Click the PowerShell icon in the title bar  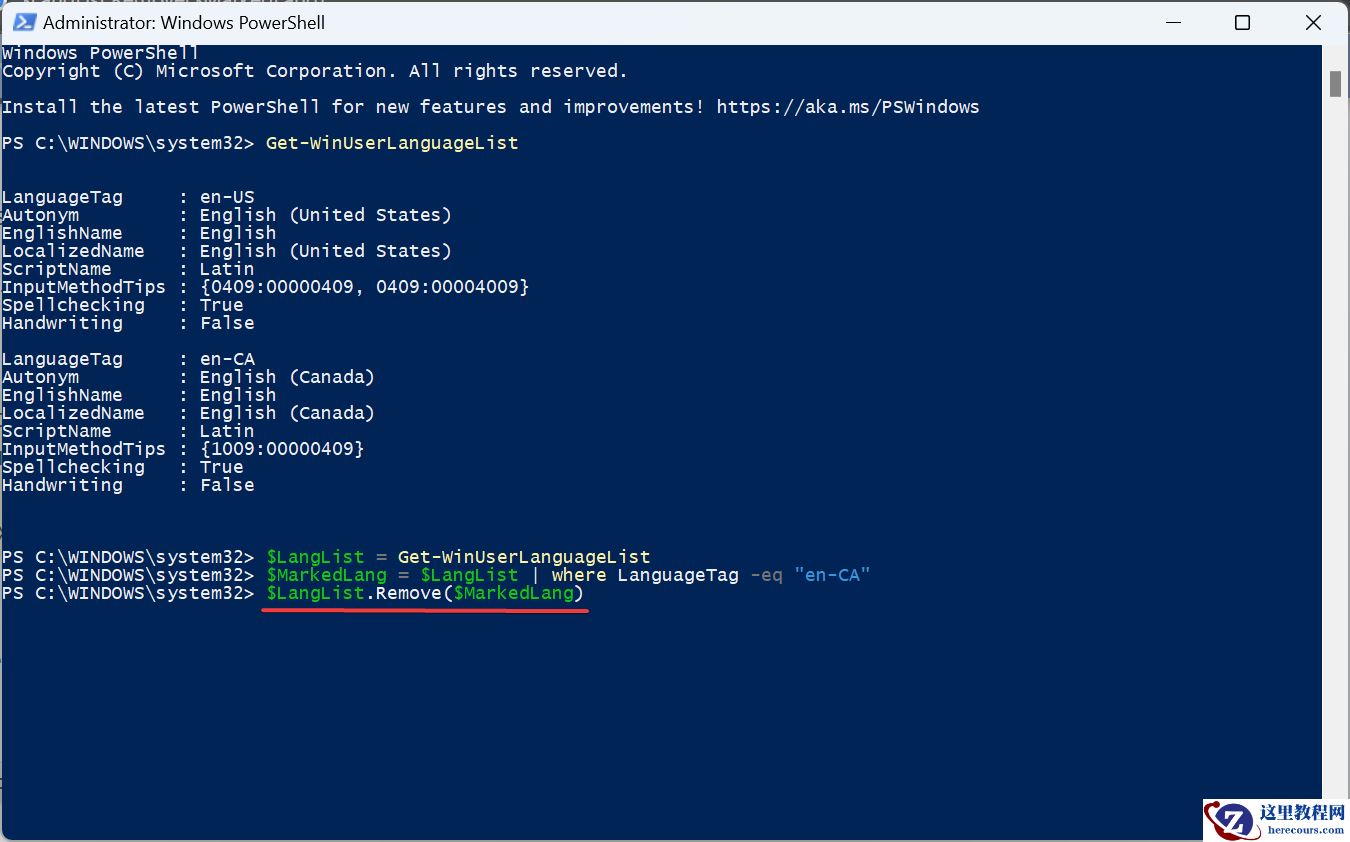(x=20, y=22)
